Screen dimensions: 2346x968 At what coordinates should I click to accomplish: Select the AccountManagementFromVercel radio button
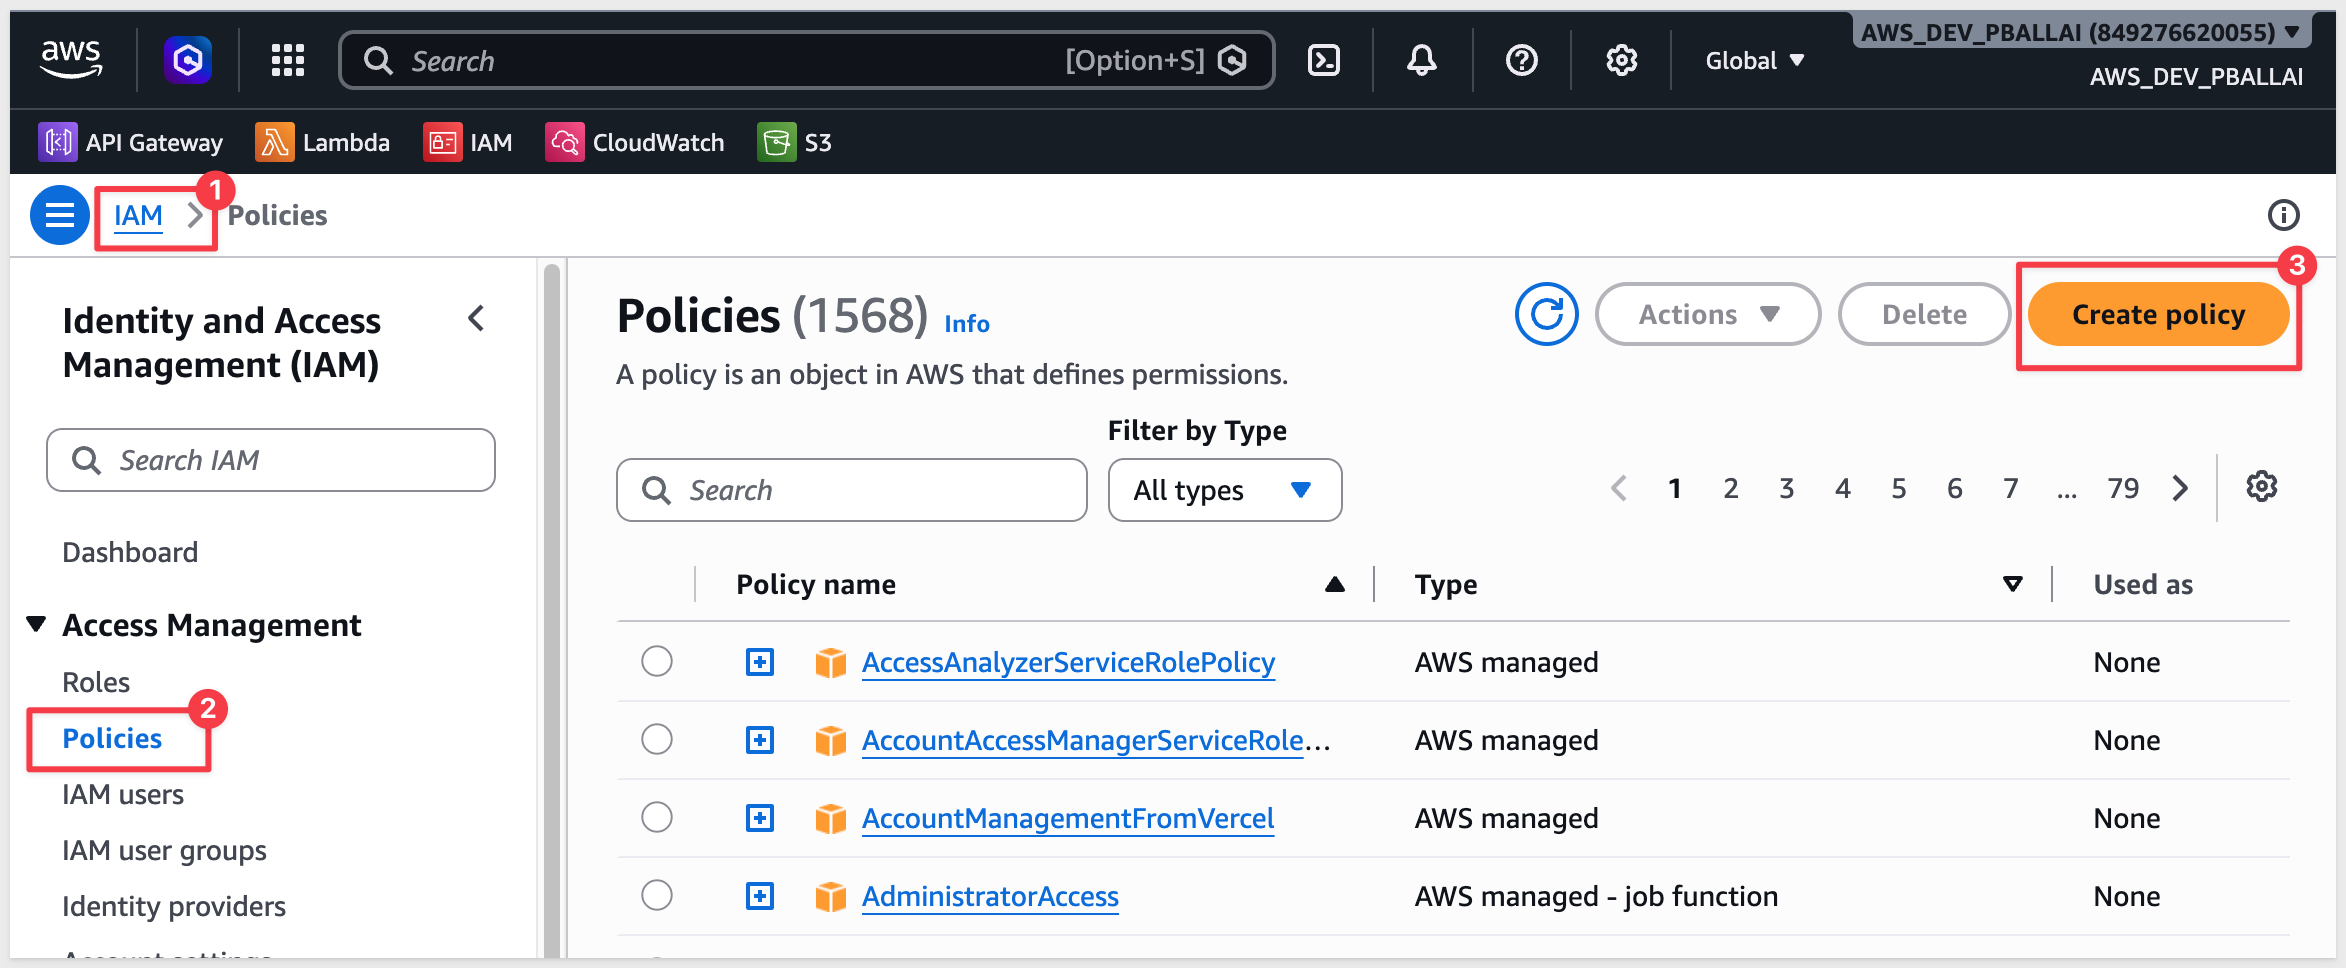pos(657,817)
